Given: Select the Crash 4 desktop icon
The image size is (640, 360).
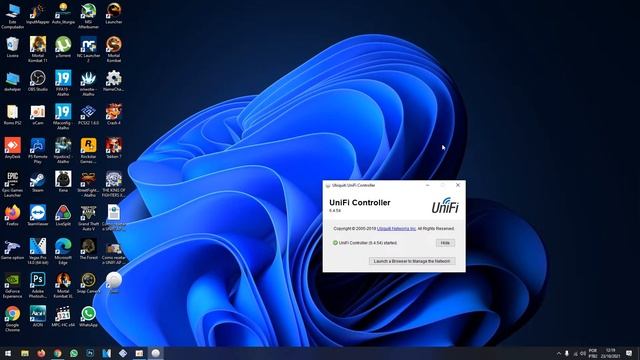Looking at the screenshot, I should point(113,114).
